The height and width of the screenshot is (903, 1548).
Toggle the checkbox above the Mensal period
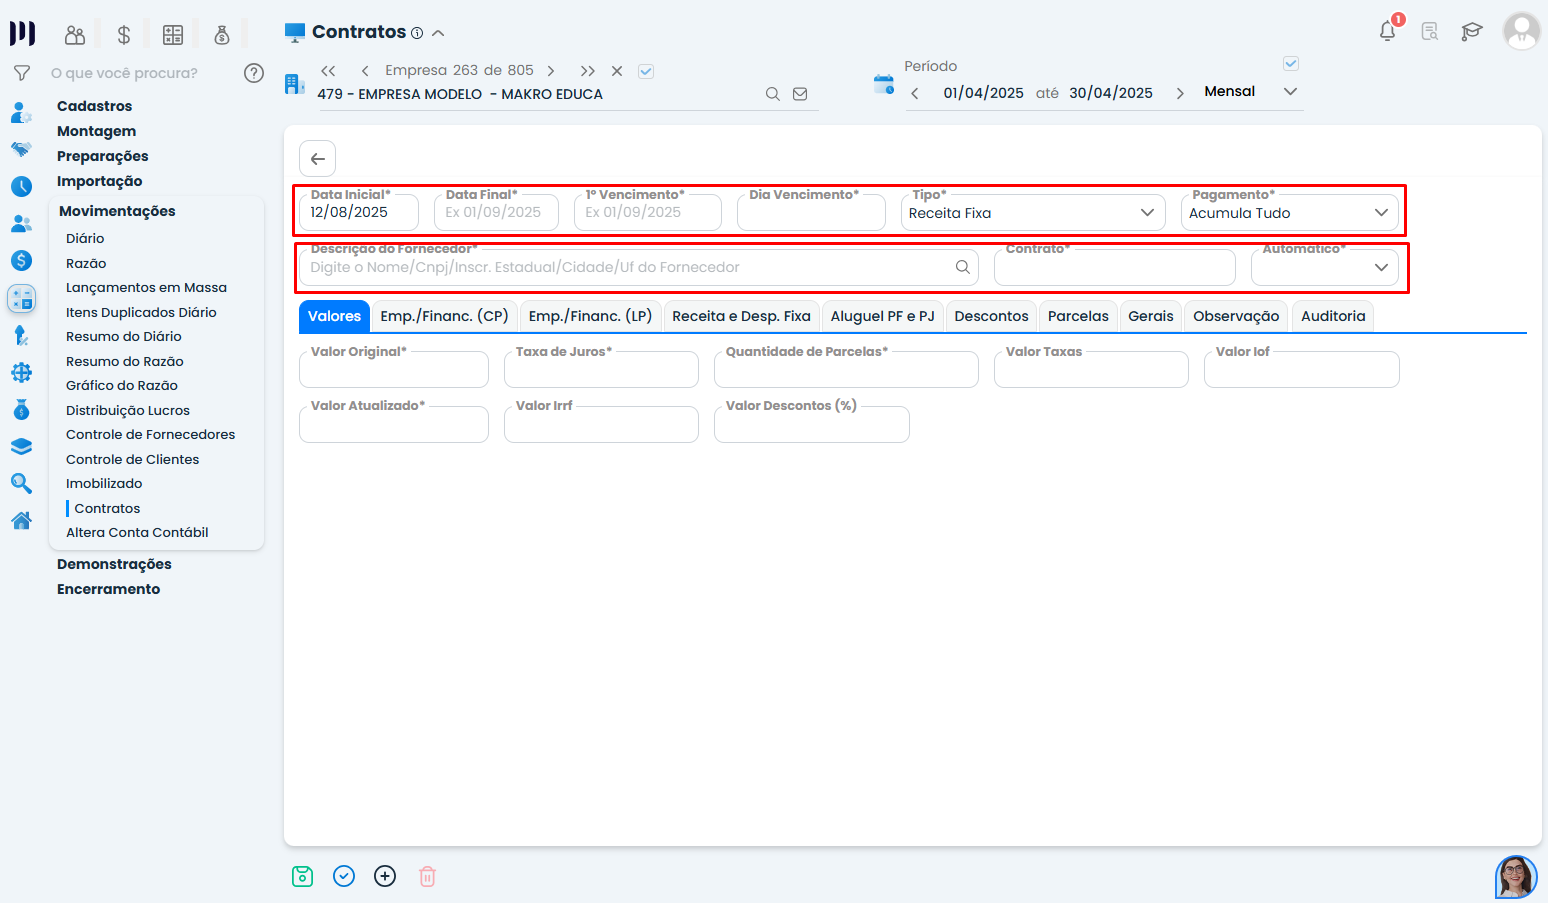(1291, 64)
